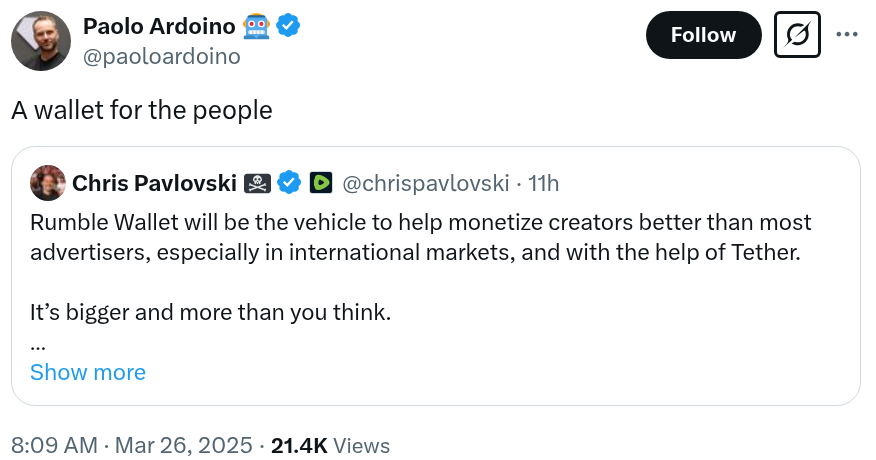The width and height of the screenshot is (876, 460).
Task: Follow Paolo Ardoino
Action: coord(703,35)
